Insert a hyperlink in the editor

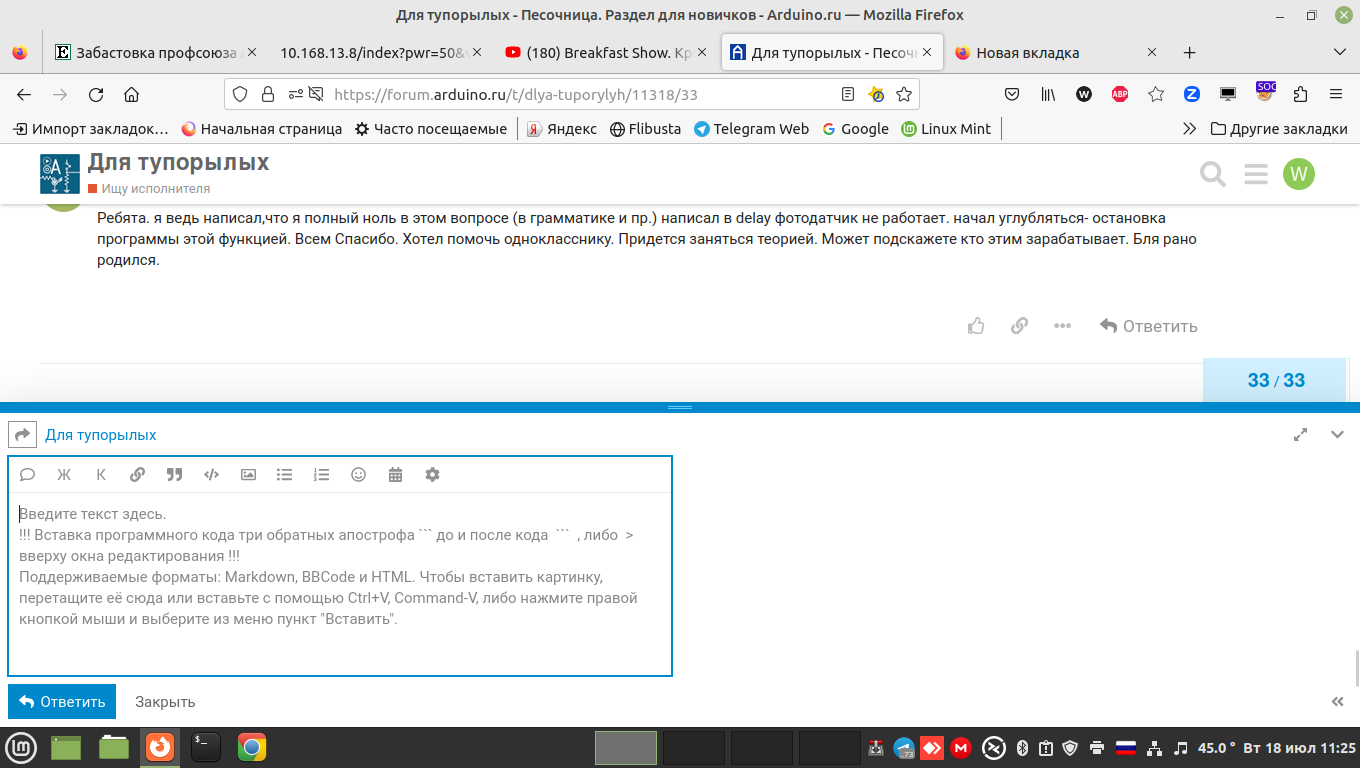pyautogui.click(x=138, y=475)
